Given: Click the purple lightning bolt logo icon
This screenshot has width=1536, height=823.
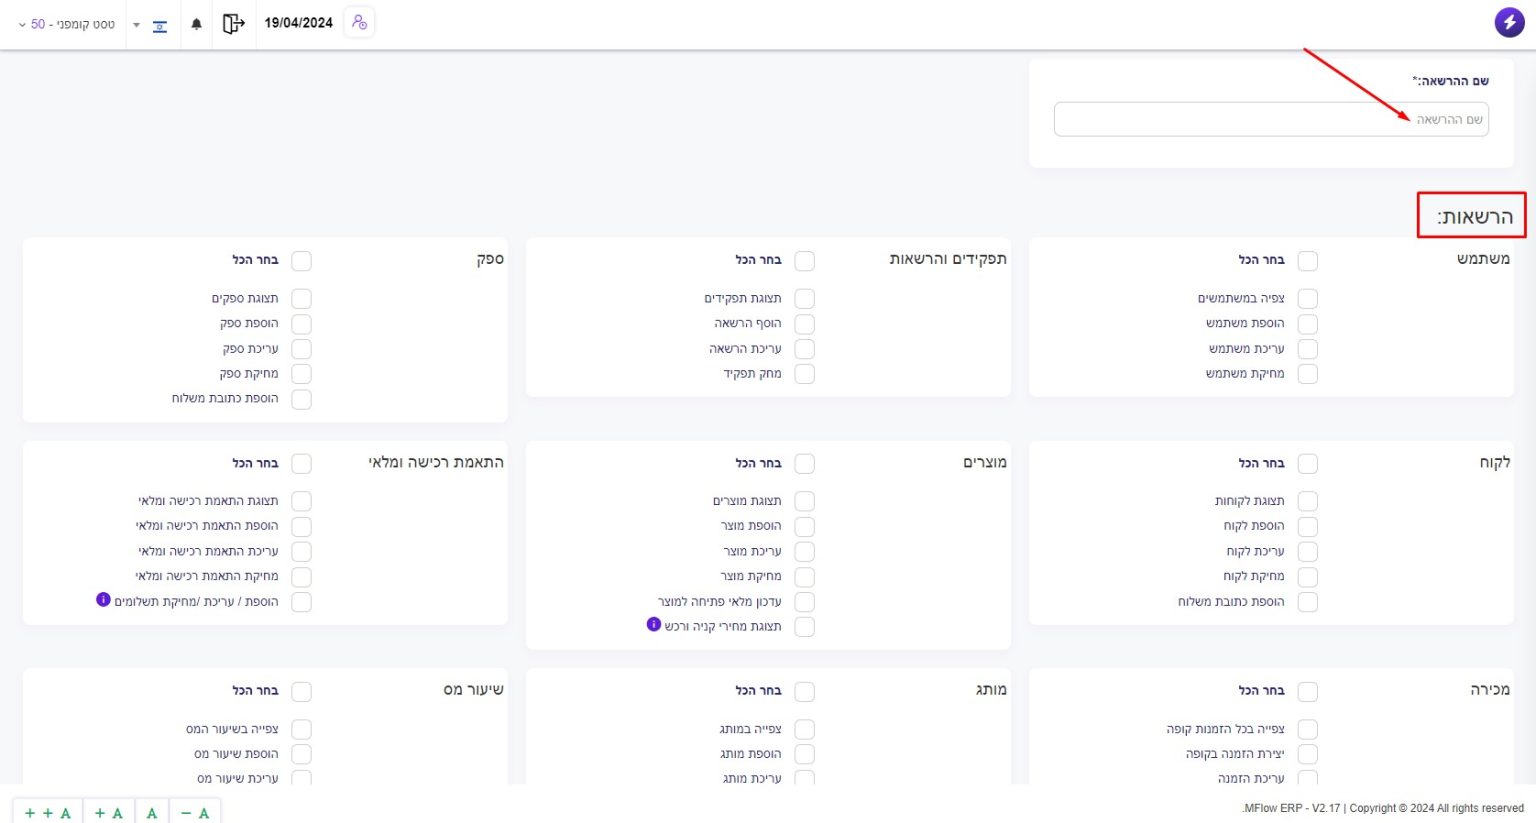Looking at the screenshot, I should tap(1509, 22).
